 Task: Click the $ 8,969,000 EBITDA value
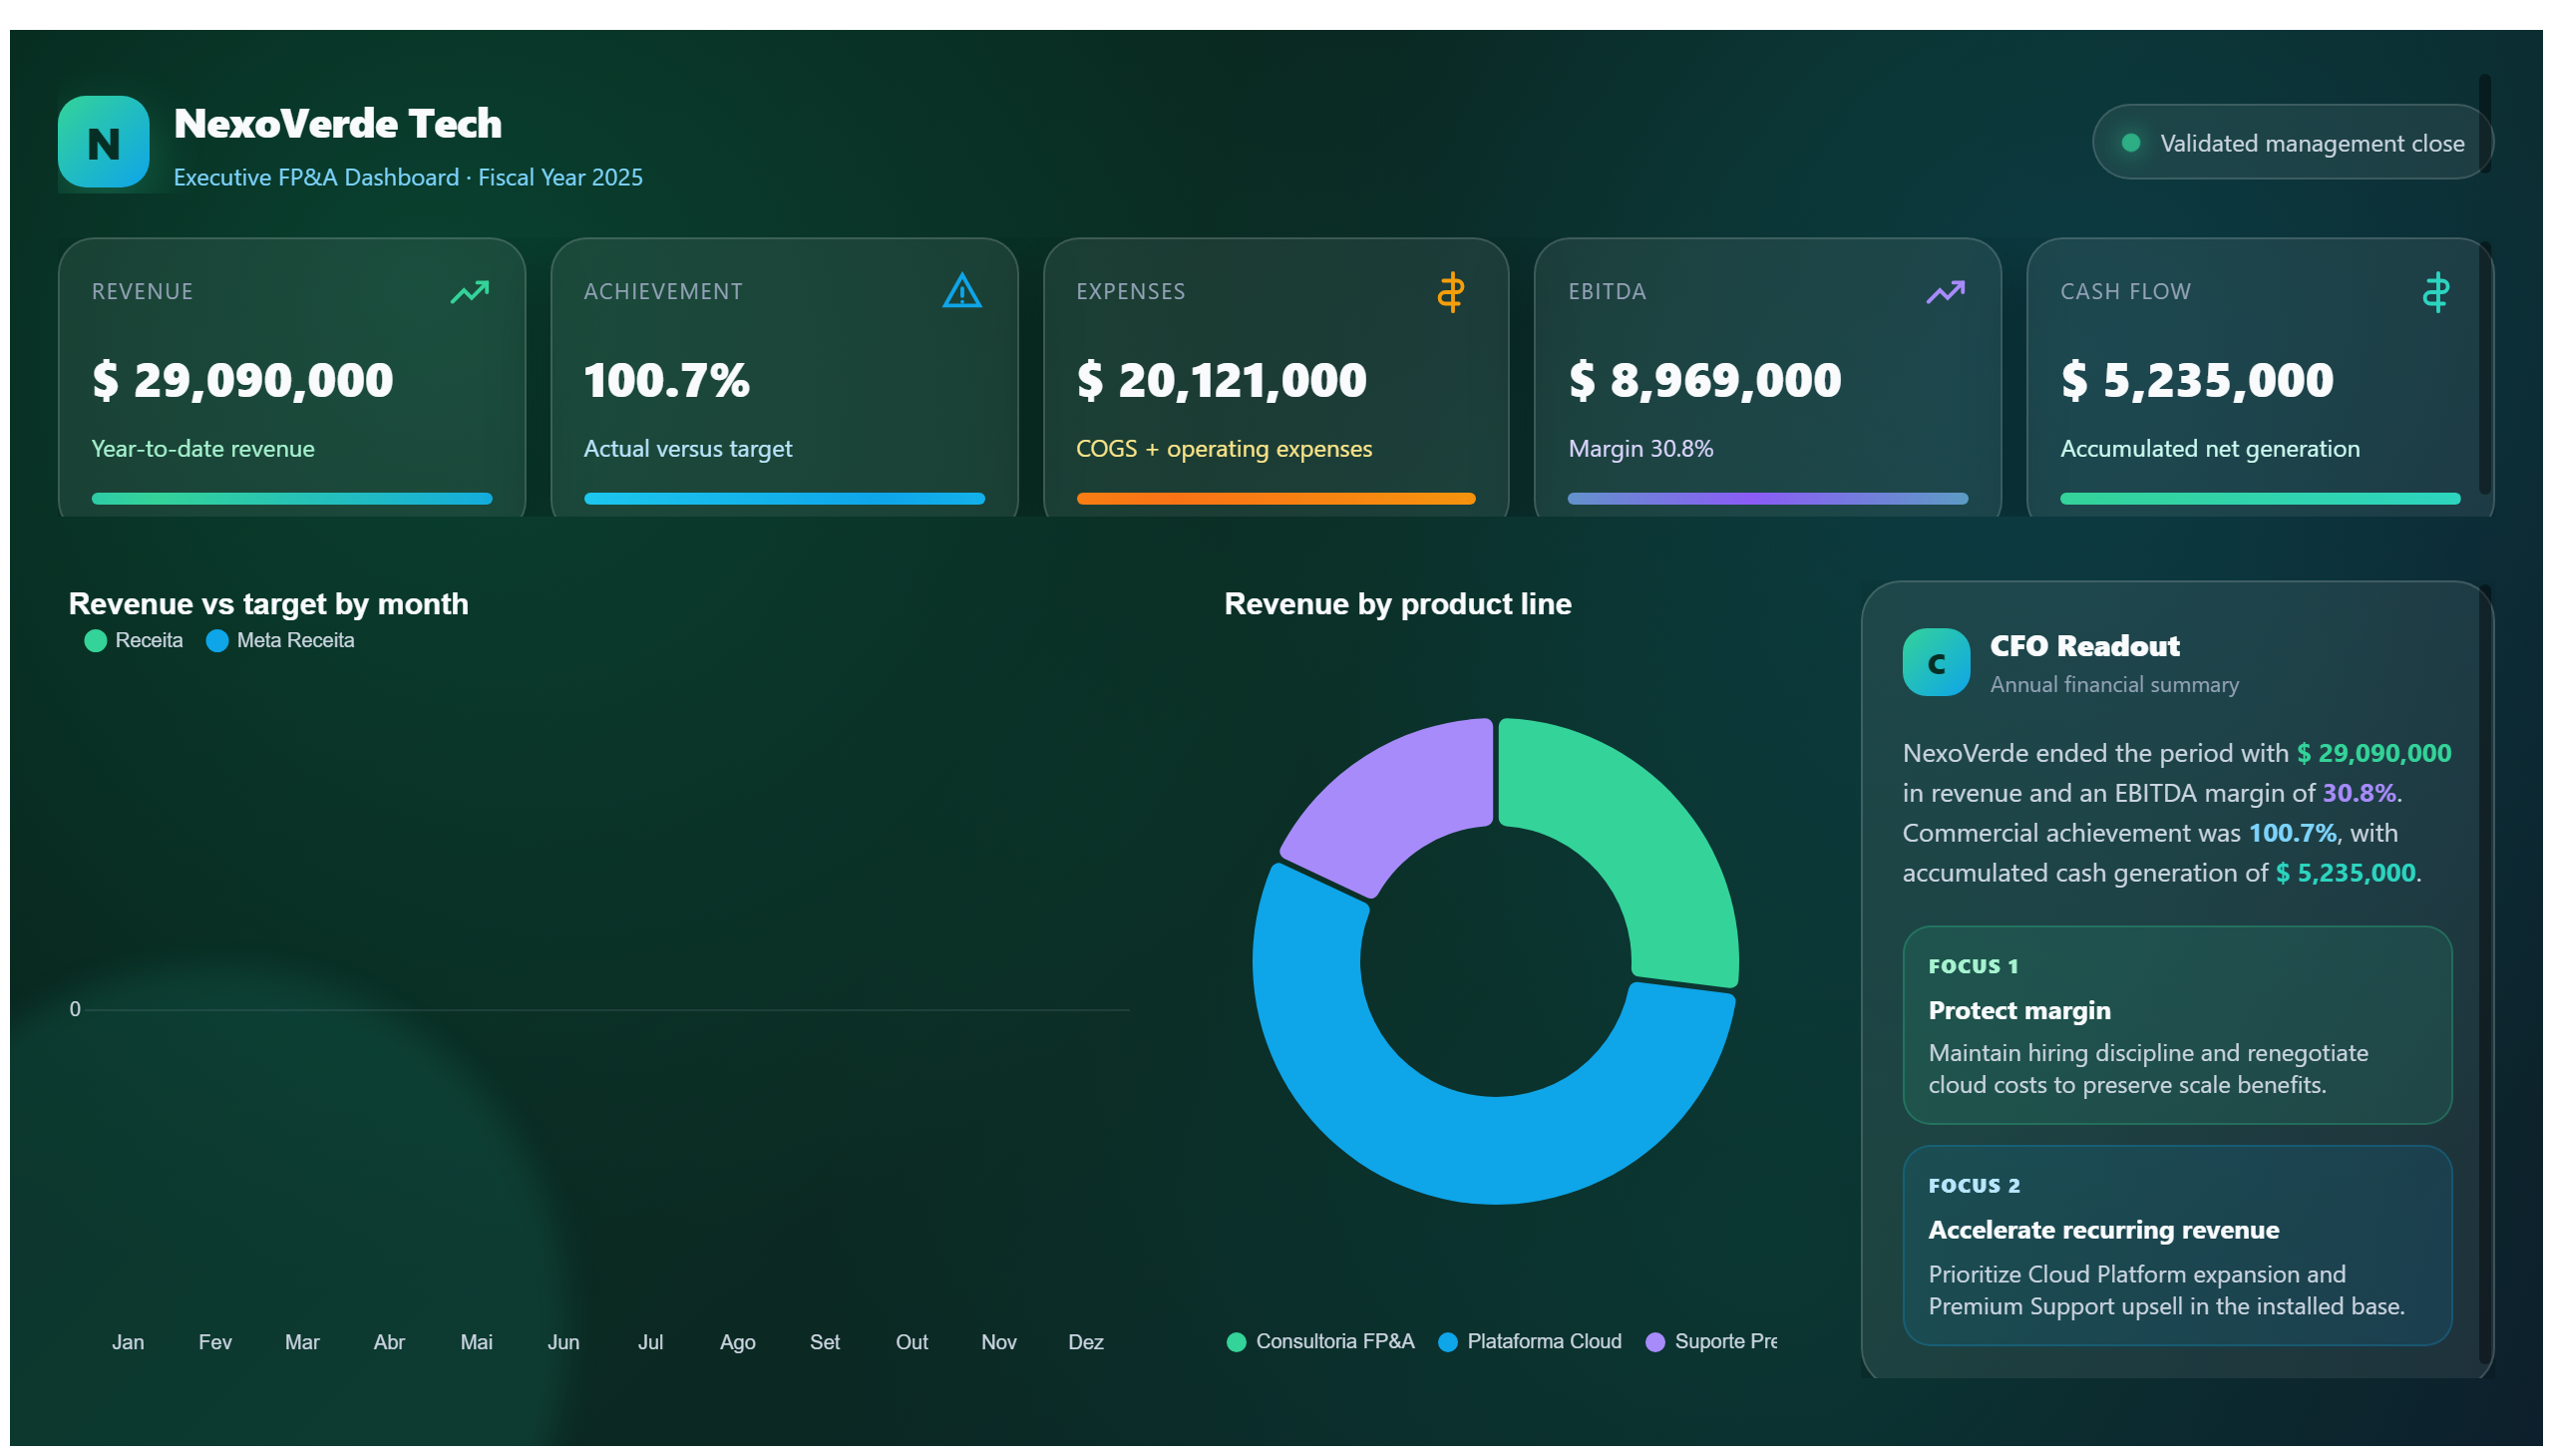[1704, 380]
